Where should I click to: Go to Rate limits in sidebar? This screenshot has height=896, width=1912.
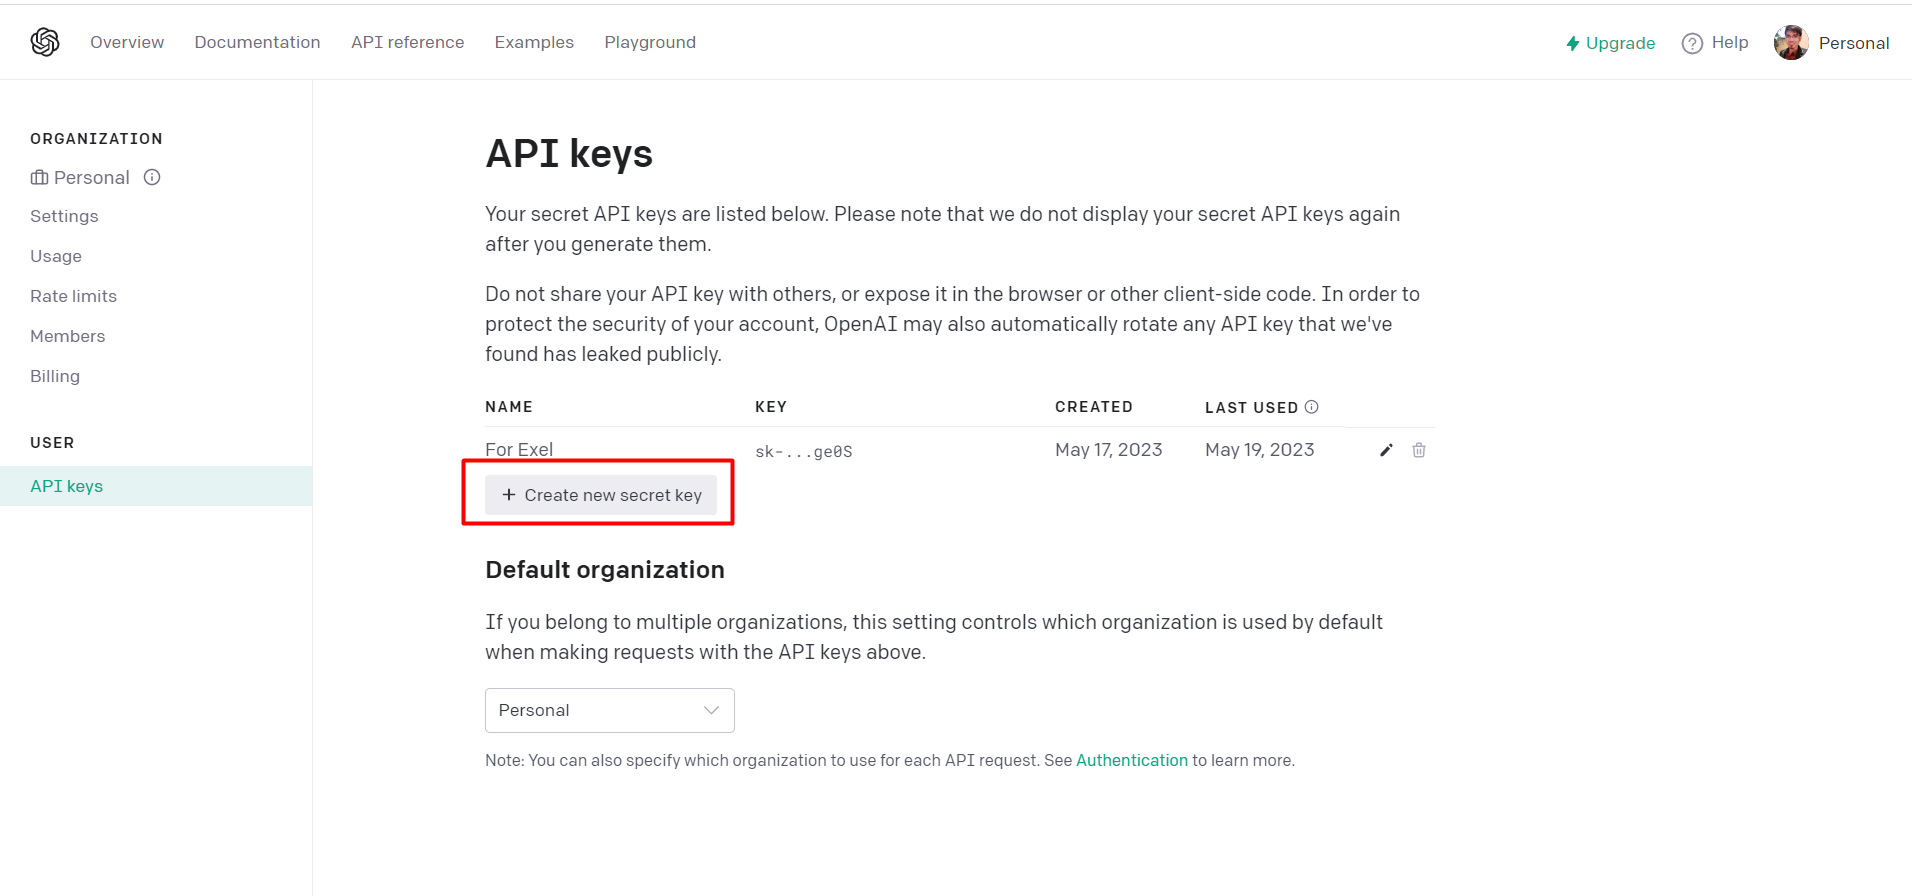tap(73, 296)
